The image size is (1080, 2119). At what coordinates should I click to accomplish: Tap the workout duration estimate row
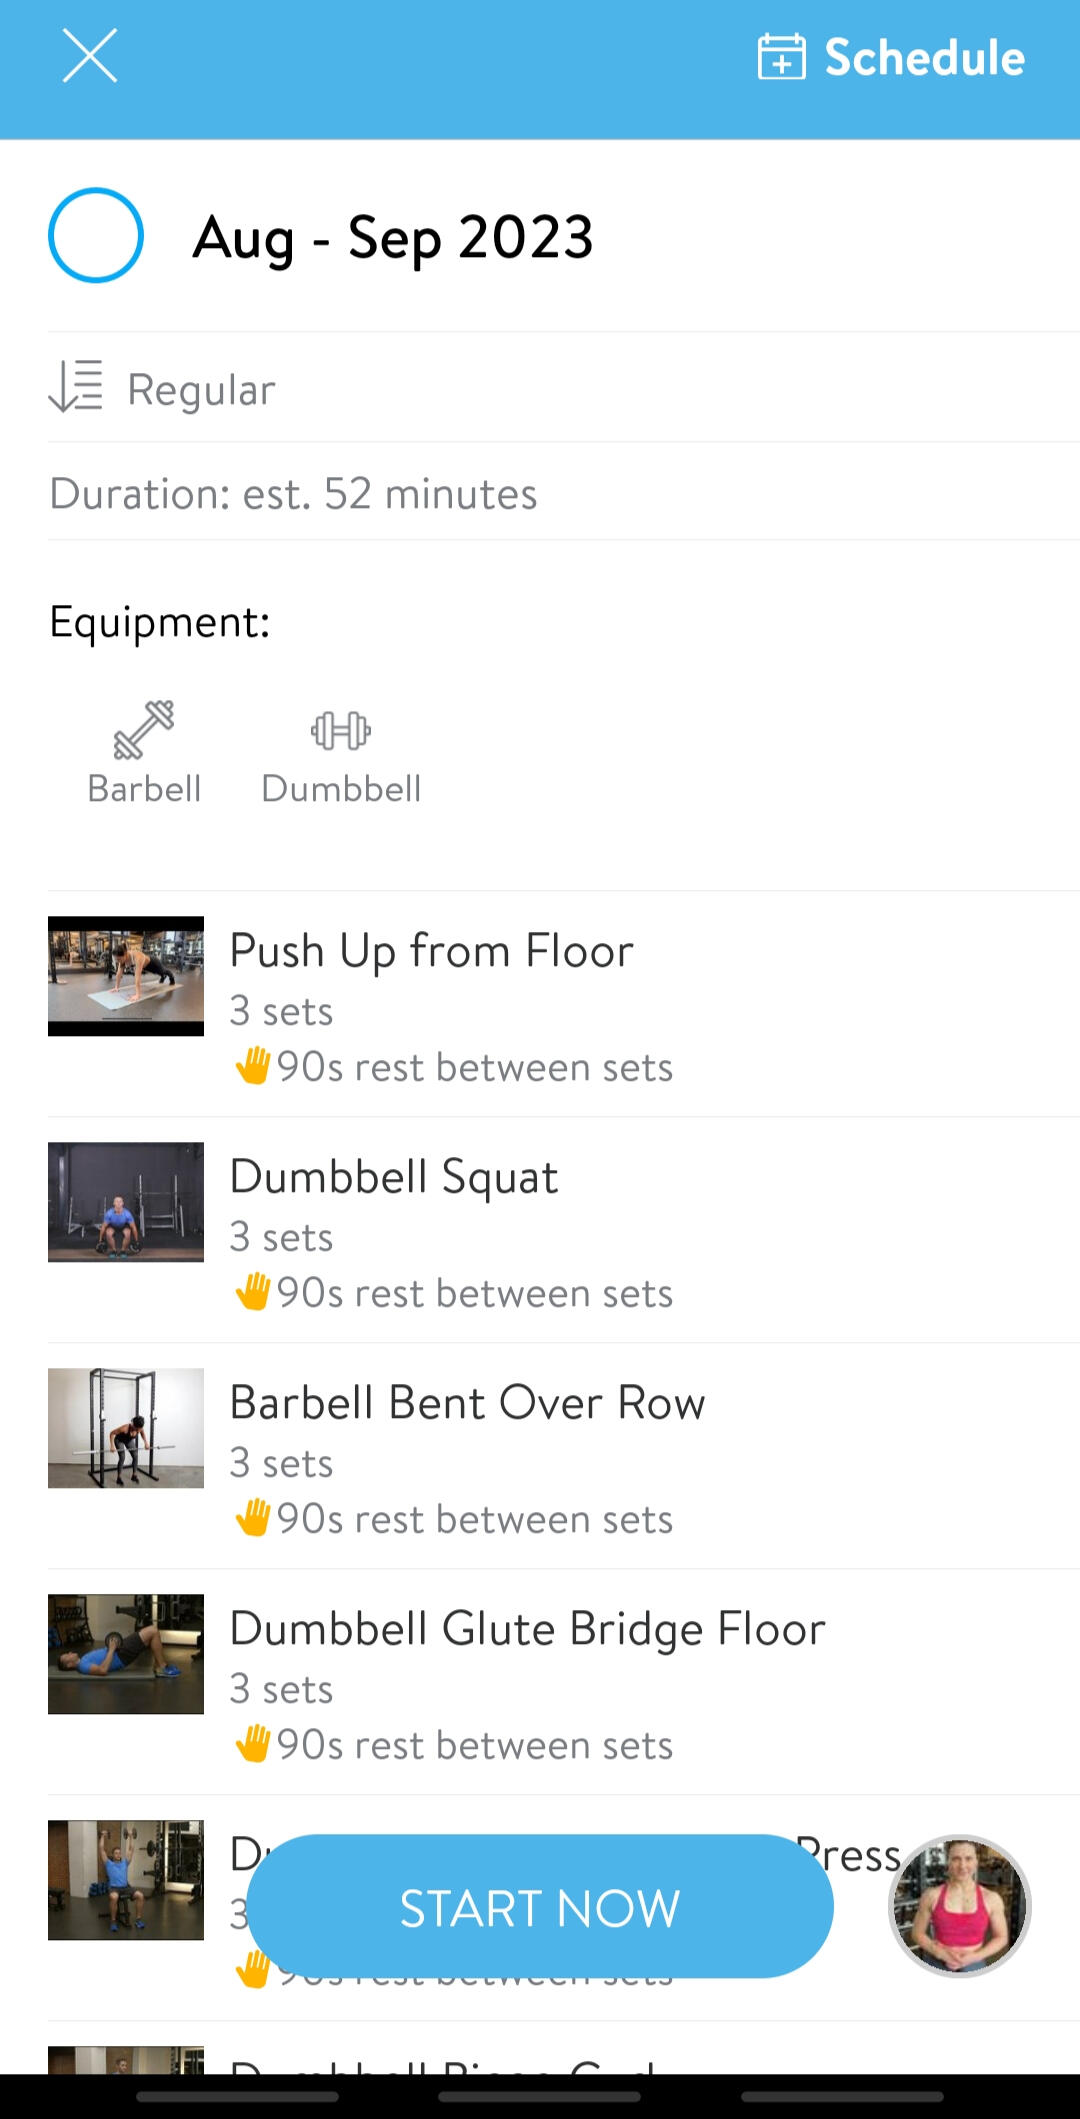point(293,494)
